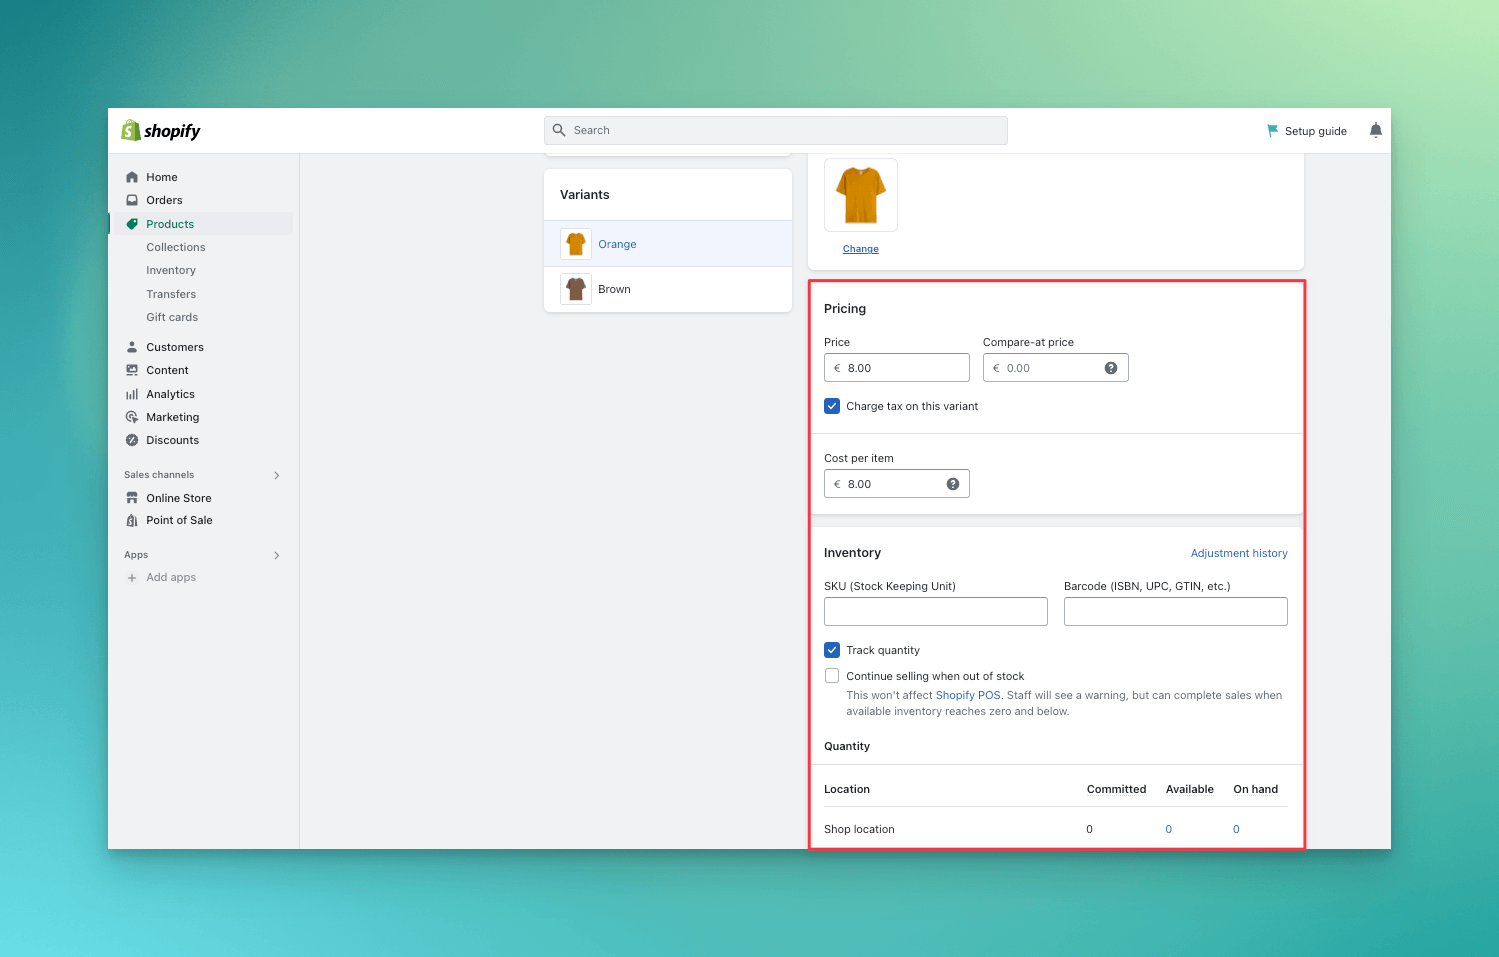Click the notification bell
Viewport: 1499px width, 957px height.
[x=1375, y=129]
